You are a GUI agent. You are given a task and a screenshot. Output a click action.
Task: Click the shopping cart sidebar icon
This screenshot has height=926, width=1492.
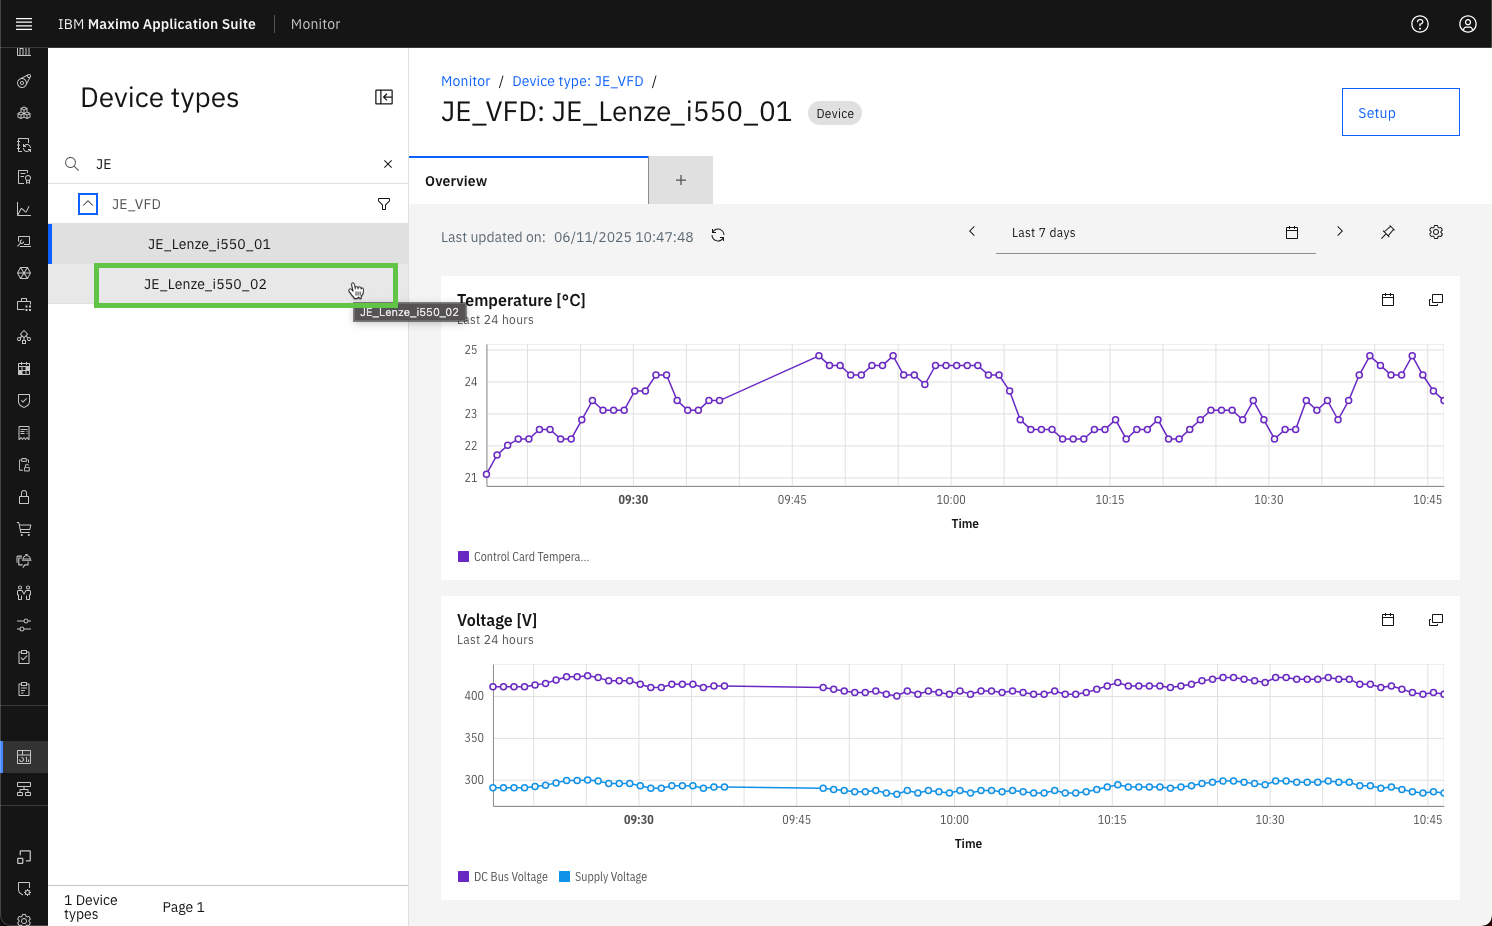[x=24, y=529]
